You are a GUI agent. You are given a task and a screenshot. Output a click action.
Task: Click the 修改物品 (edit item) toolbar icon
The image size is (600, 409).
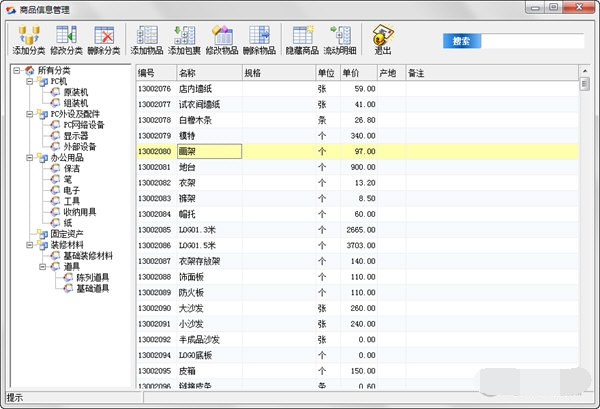point(222,40)
